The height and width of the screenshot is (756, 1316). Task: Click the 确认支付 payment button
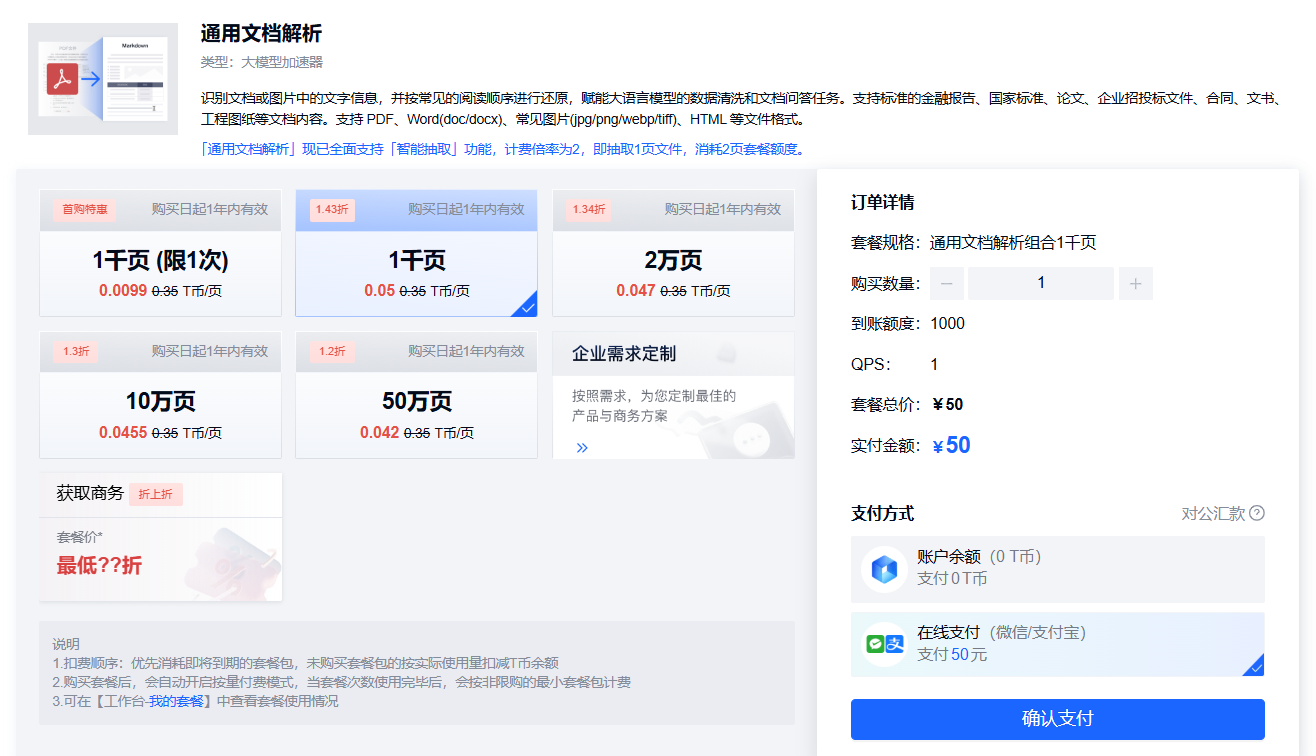point(1057,719)
